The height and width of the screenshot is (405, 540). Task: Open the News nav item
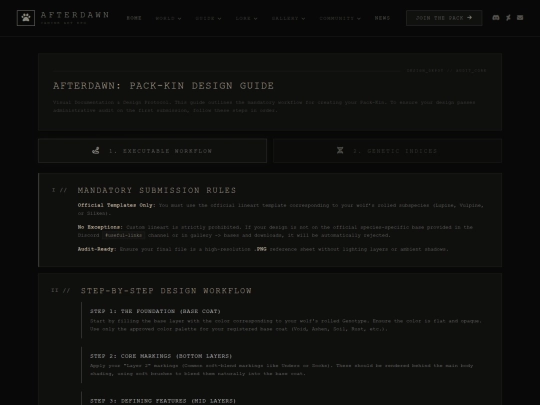pos(382,18)
